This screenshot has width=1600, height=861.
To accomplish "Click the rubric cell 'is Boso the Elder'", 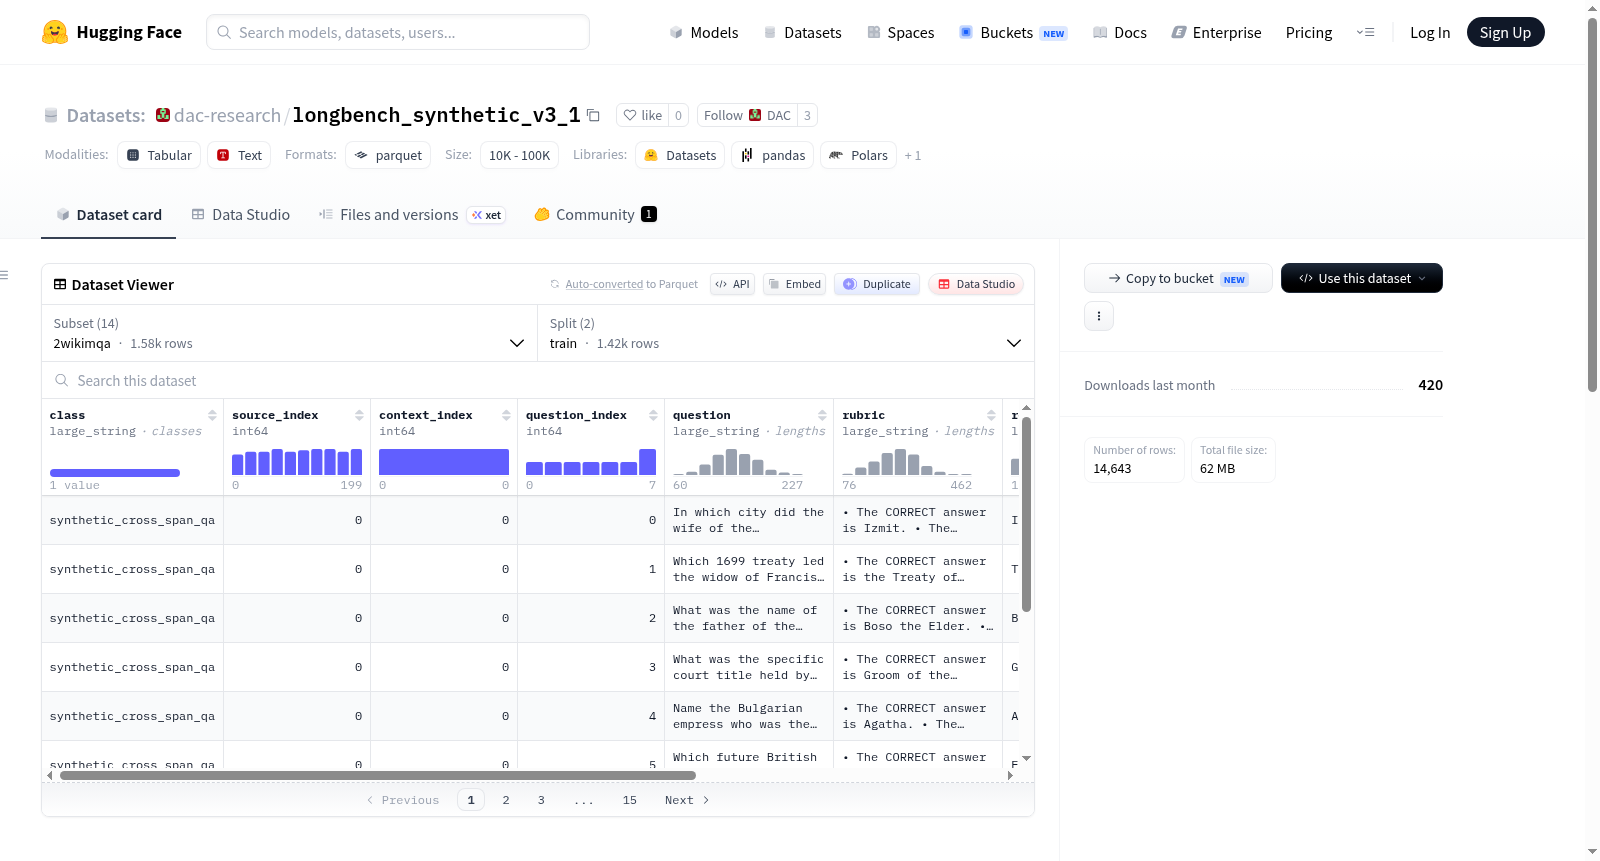I will pyautogui.click(x=917, y=618).
